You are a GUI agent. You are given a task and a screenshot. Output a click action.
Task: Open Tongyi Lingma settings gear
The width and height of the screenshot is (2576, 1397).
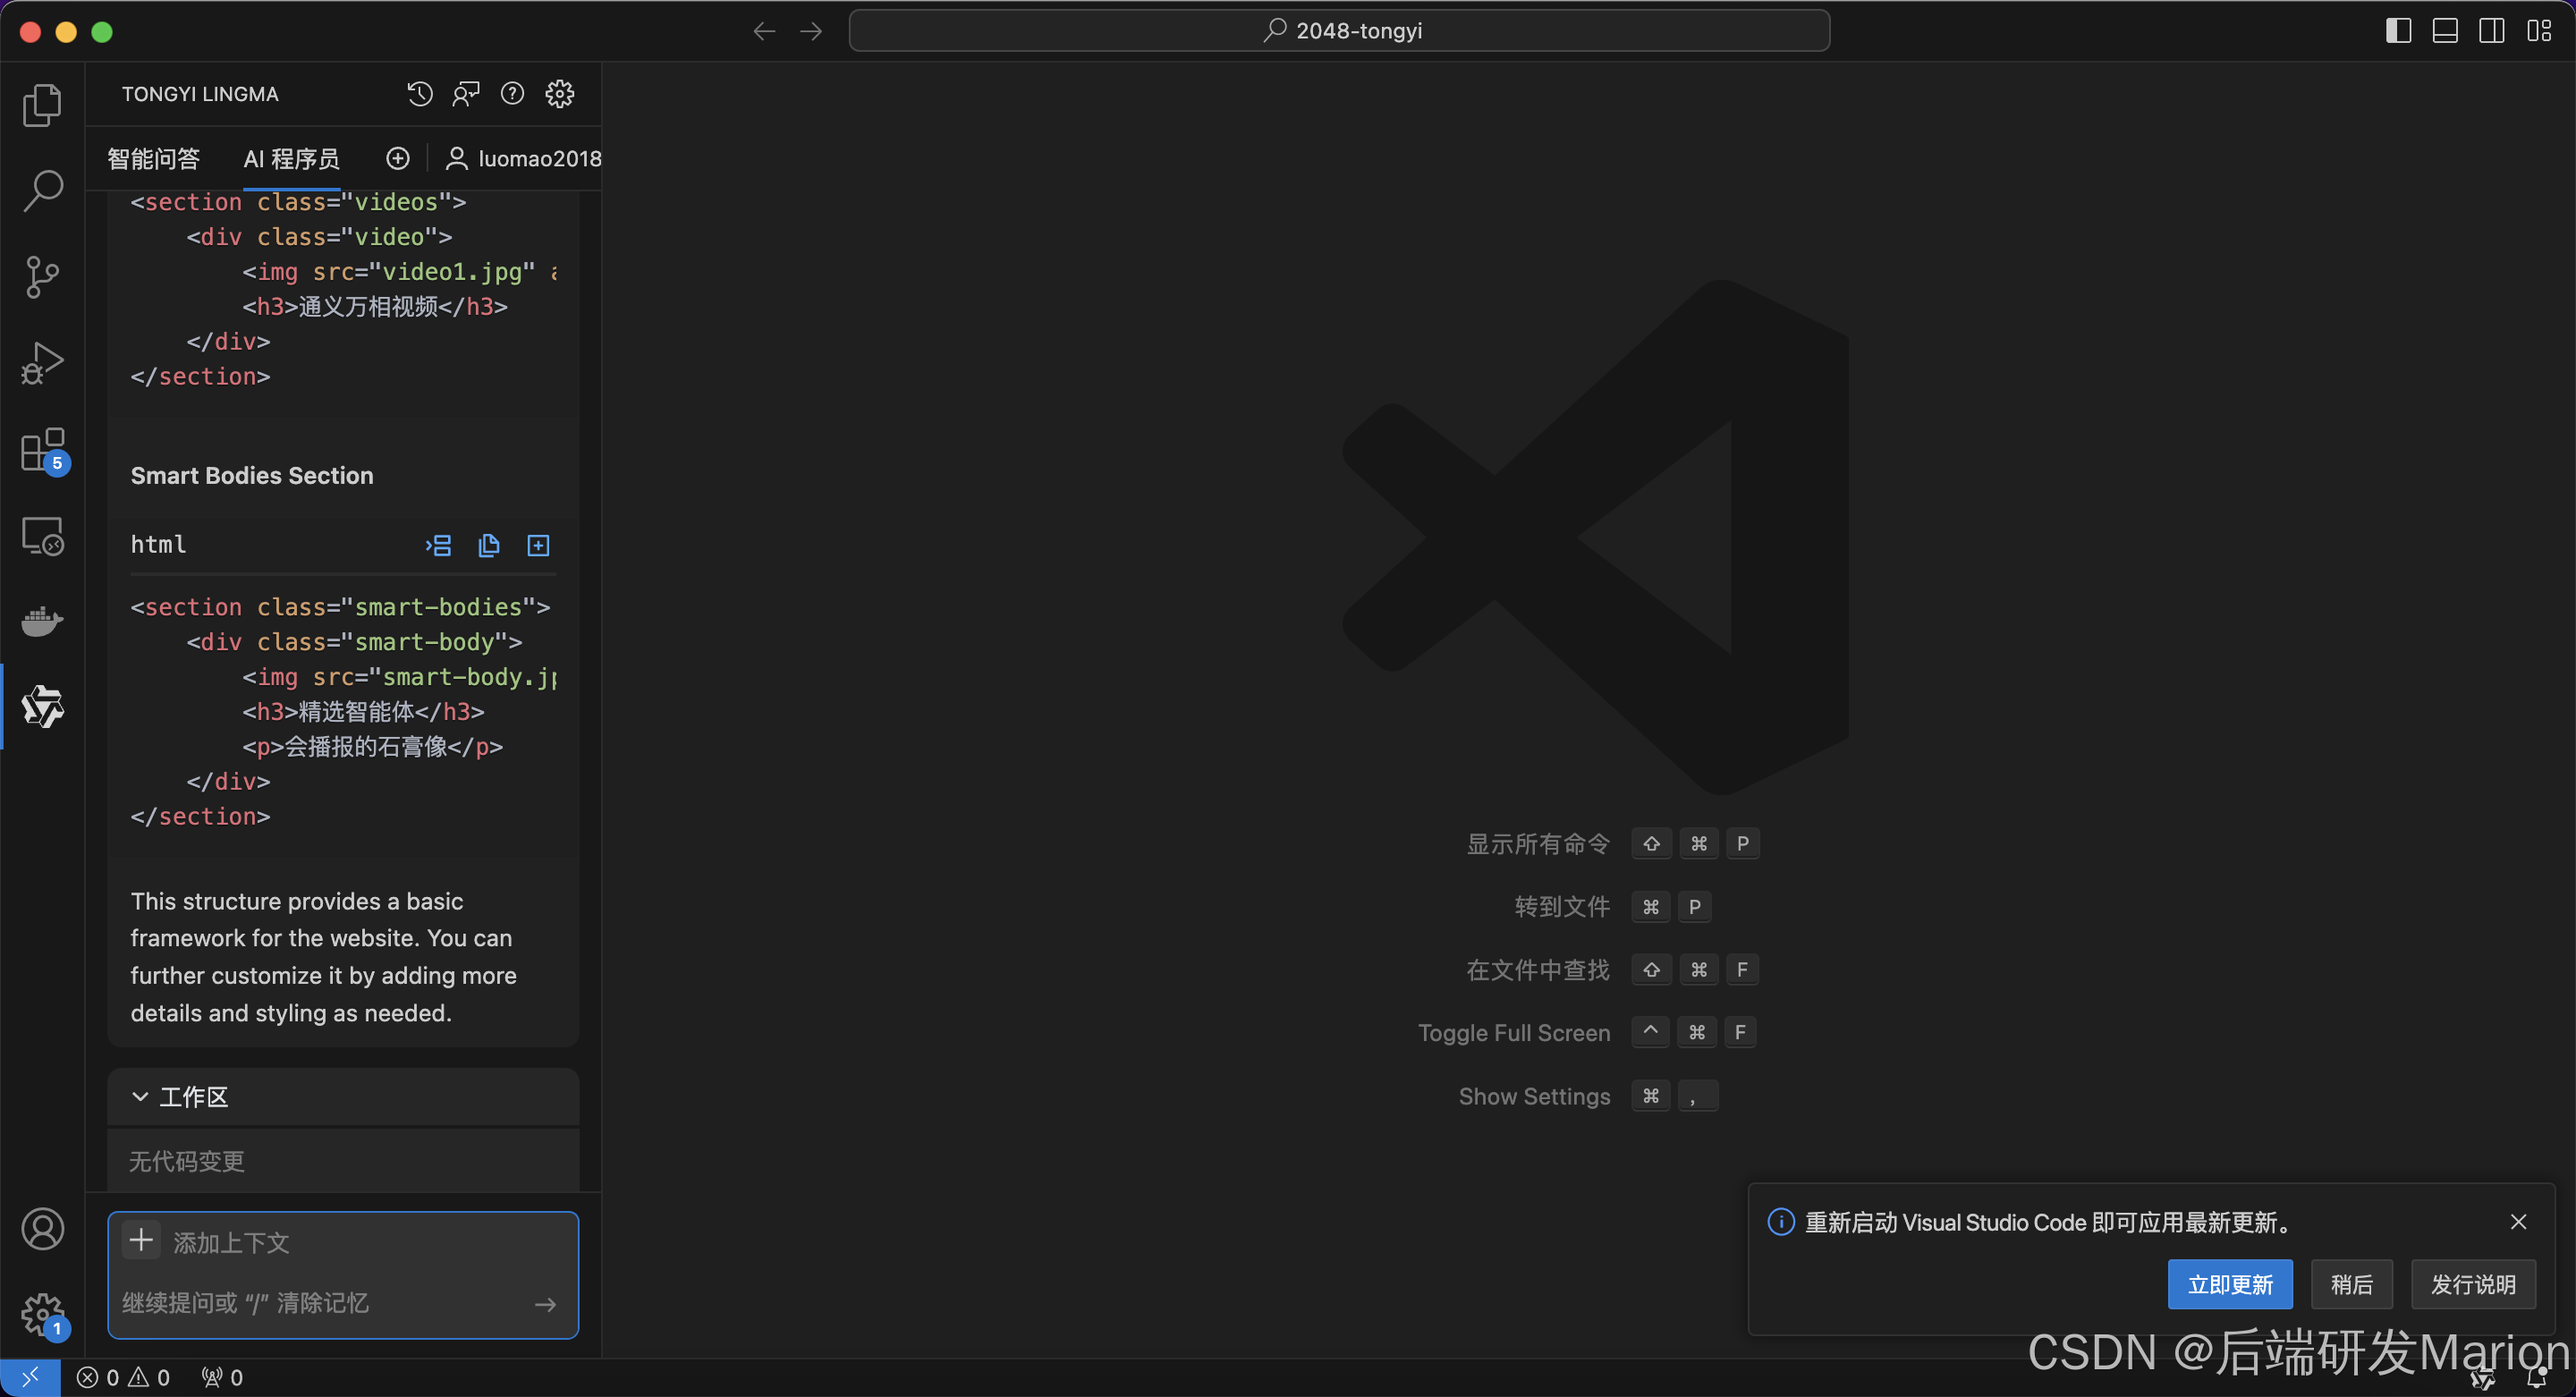click(559, 94)
